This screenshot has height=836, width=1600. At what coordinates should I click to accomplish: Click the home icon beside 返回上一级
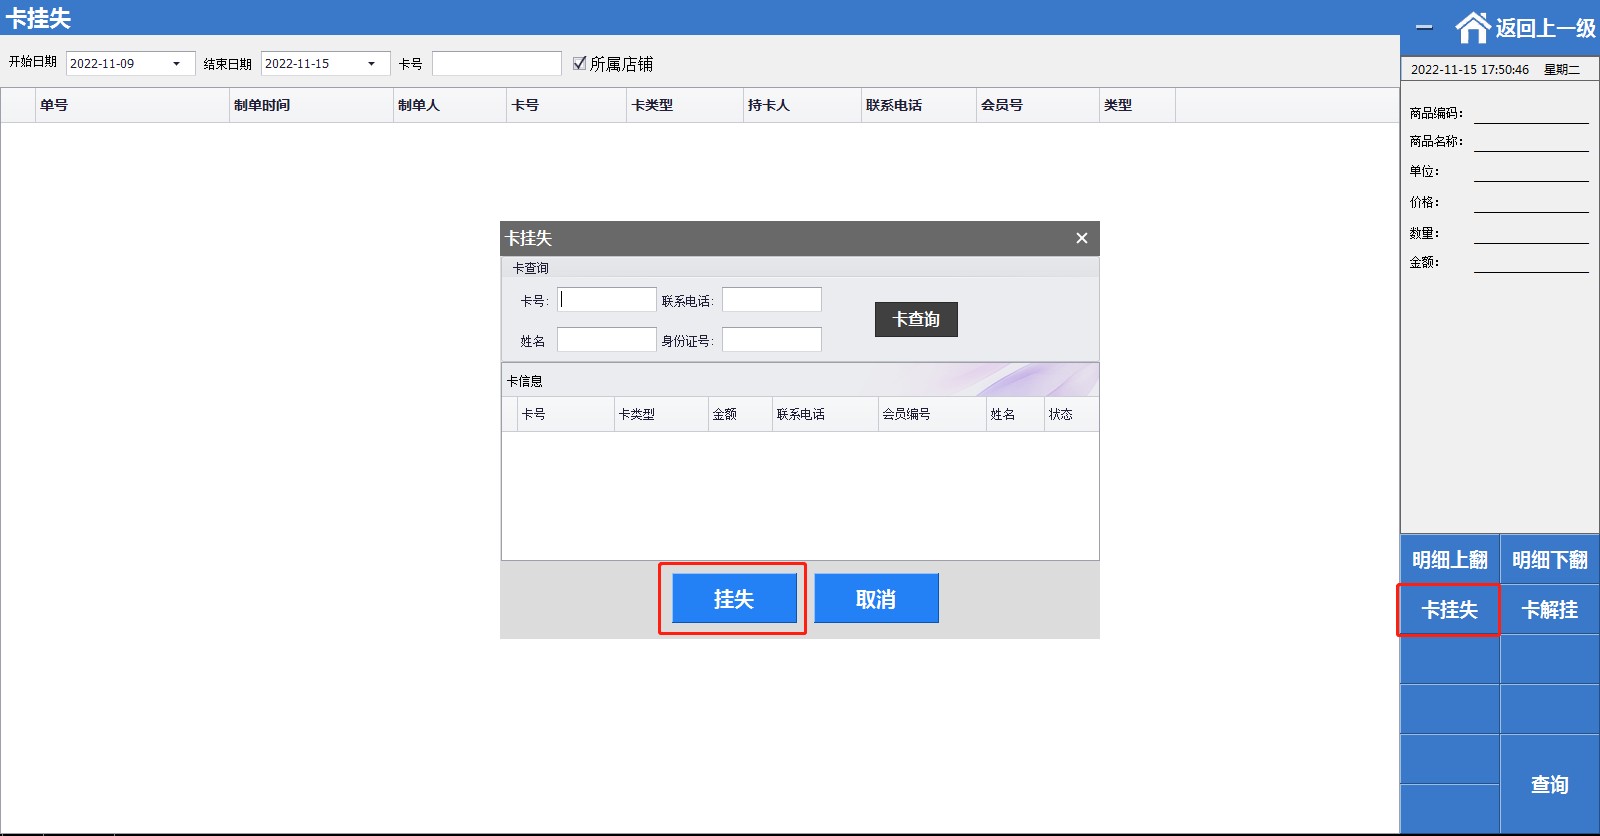1473,28
